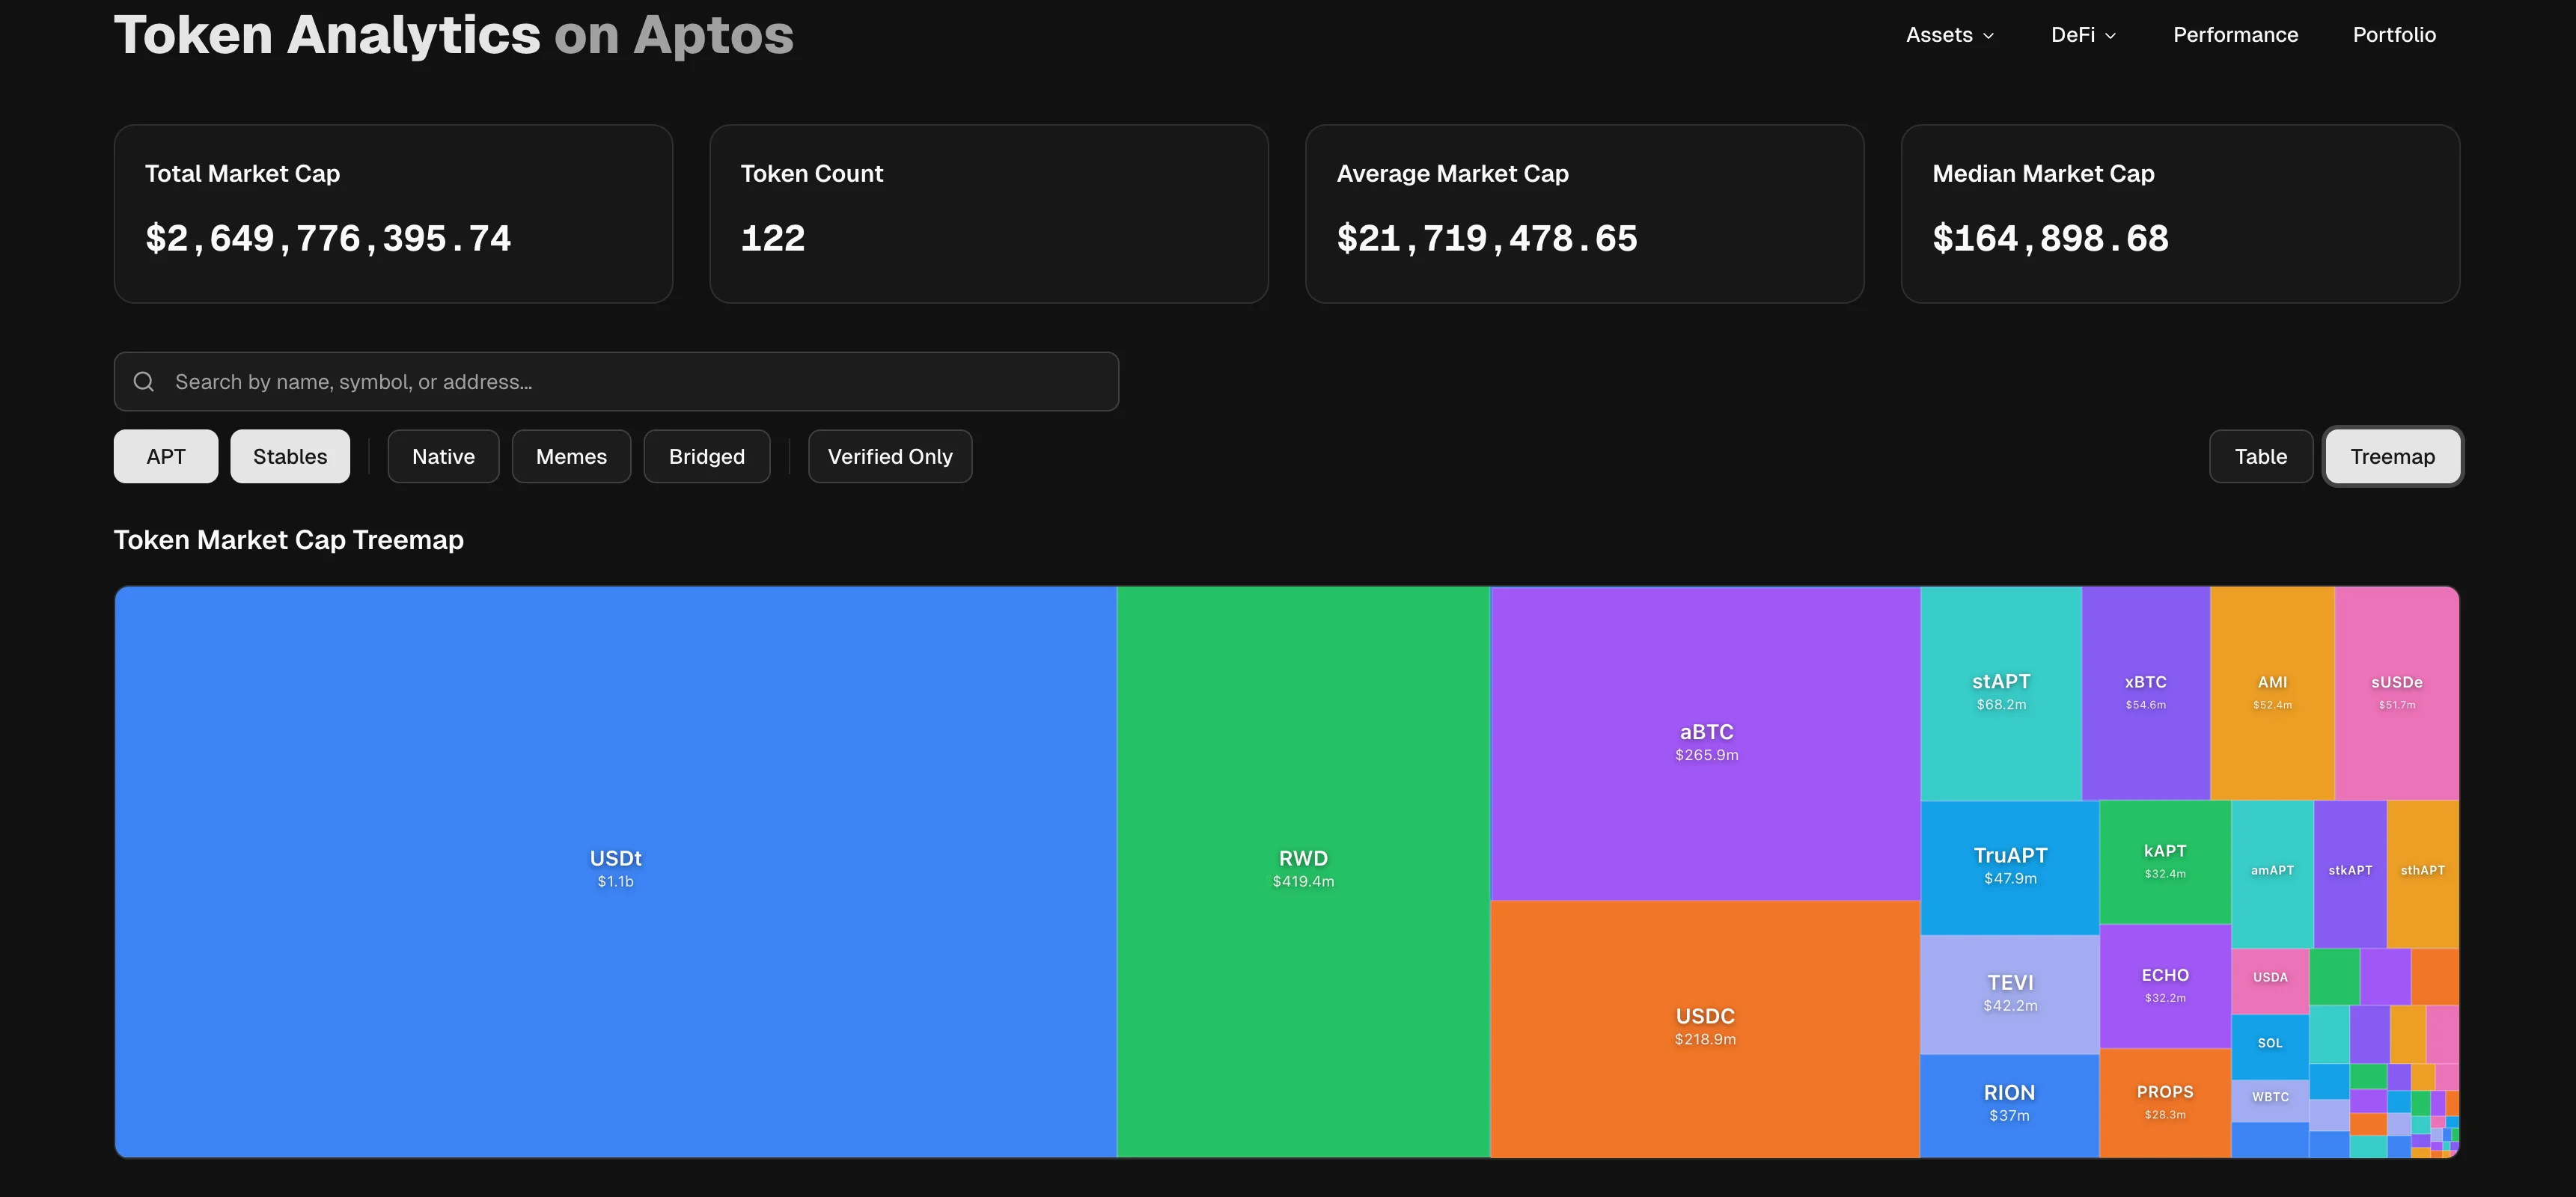
Task: Enable the Memes filter
Action: pyautogui.click(x=570, y=456)
